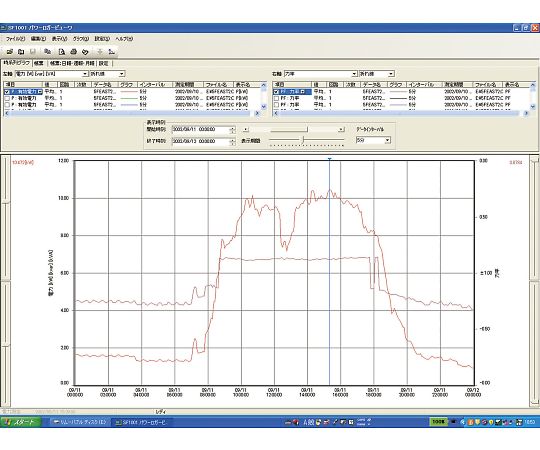Open the ファイル menu
The width and height of the screenshot is (540, 450).
click(15, 39)
